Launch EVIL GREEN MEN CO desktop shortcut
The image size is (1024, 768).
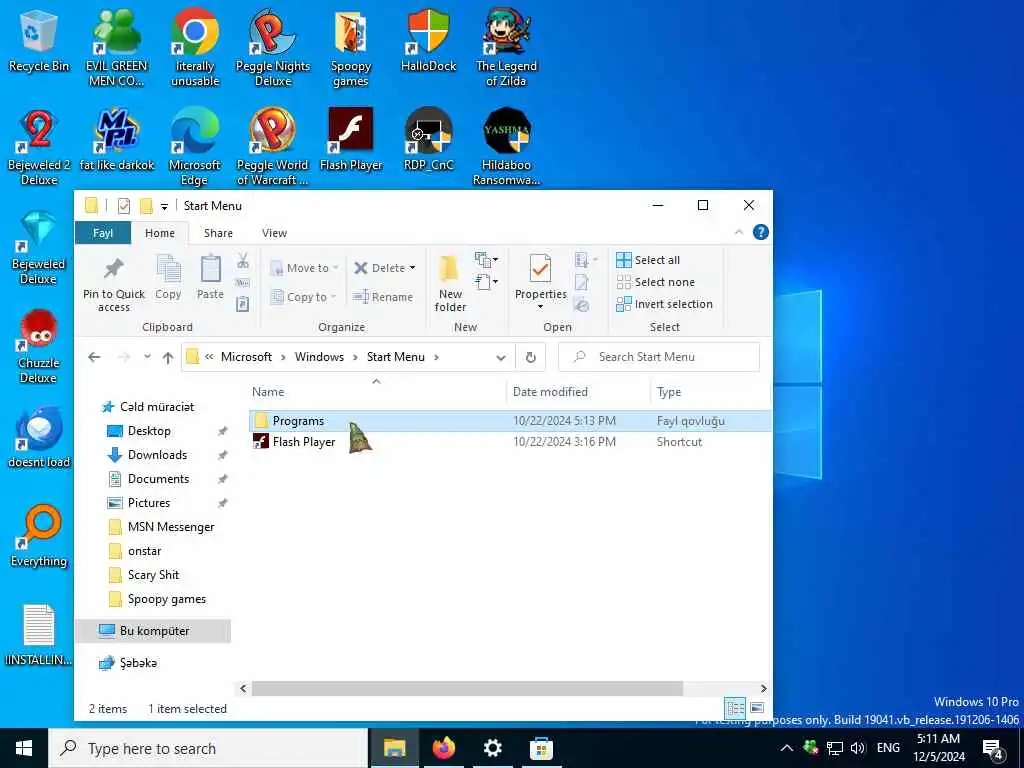[116, 48]
